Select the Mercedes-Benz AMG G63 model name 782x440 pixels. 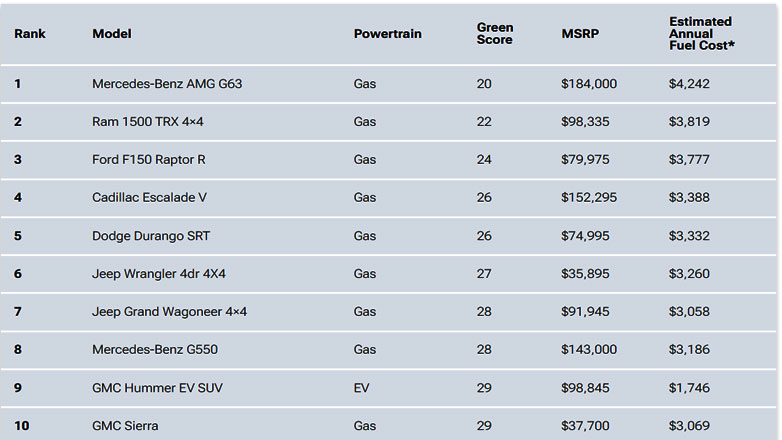pos(167,84)
